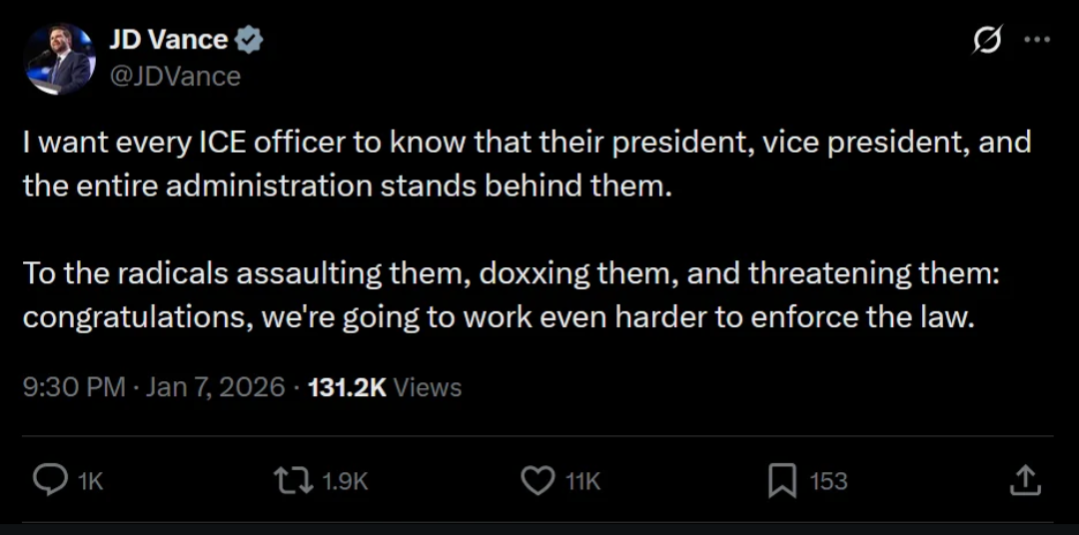Click the reply speech bubble icon
The image size is (1079, 535).
[x=49, y=481]
